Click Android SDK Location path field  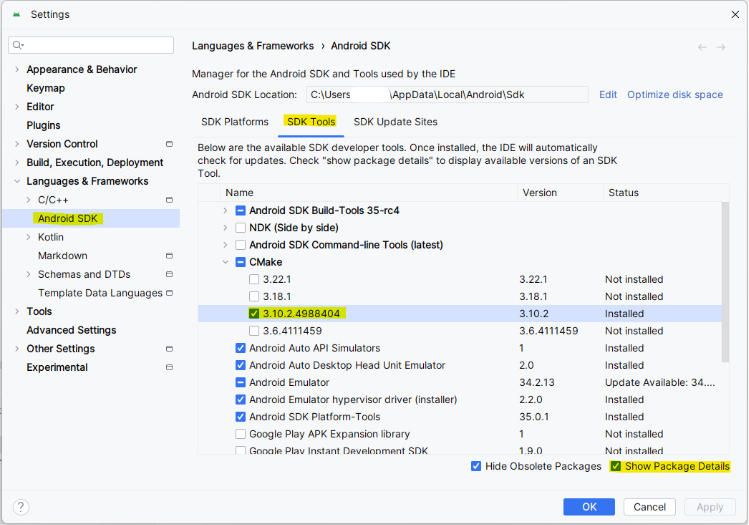[447, 95]
